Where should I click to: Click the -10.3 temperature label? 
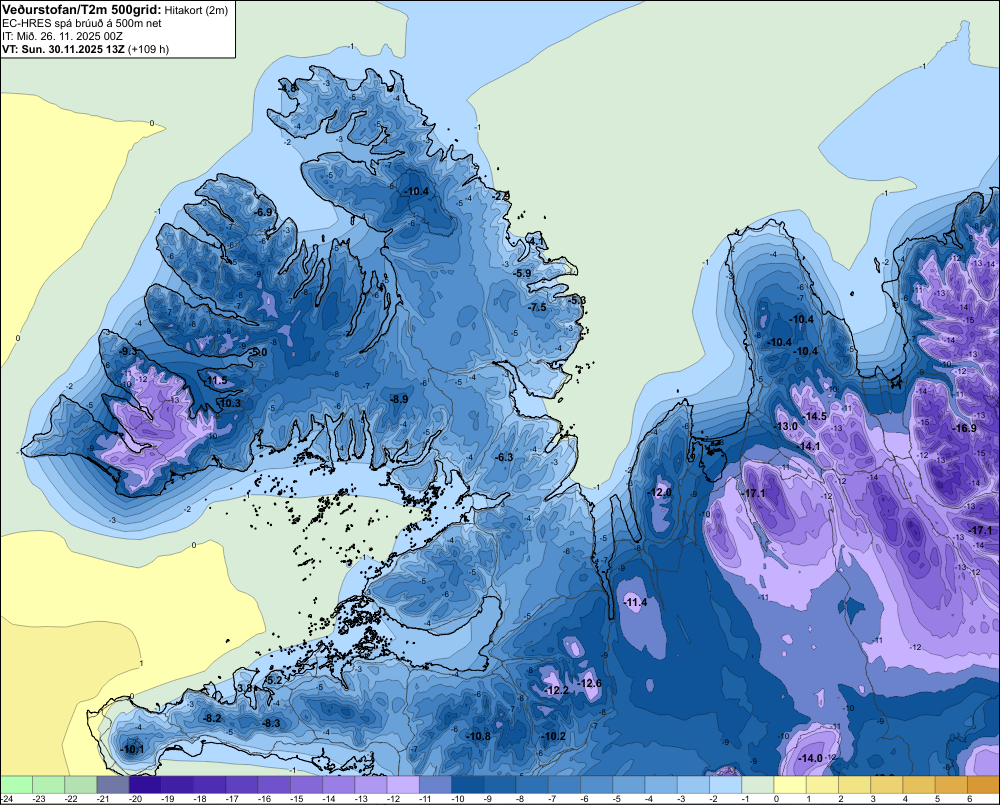[x=230, y=403]
